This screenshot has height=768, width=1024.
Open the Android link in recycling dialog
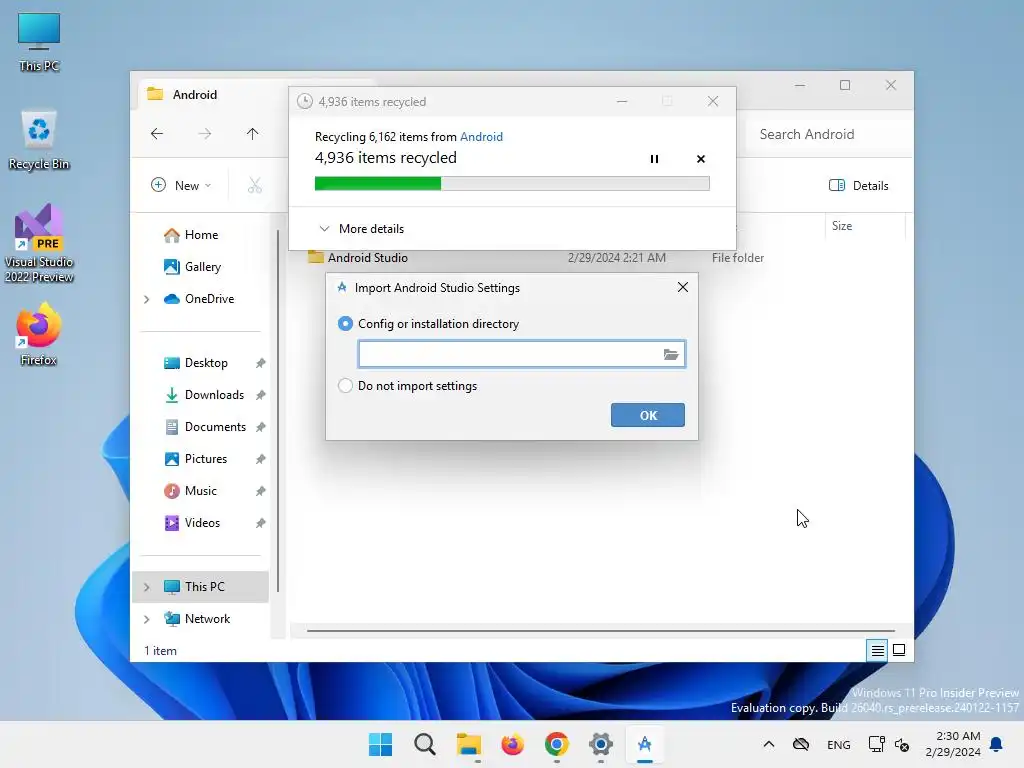481,136
